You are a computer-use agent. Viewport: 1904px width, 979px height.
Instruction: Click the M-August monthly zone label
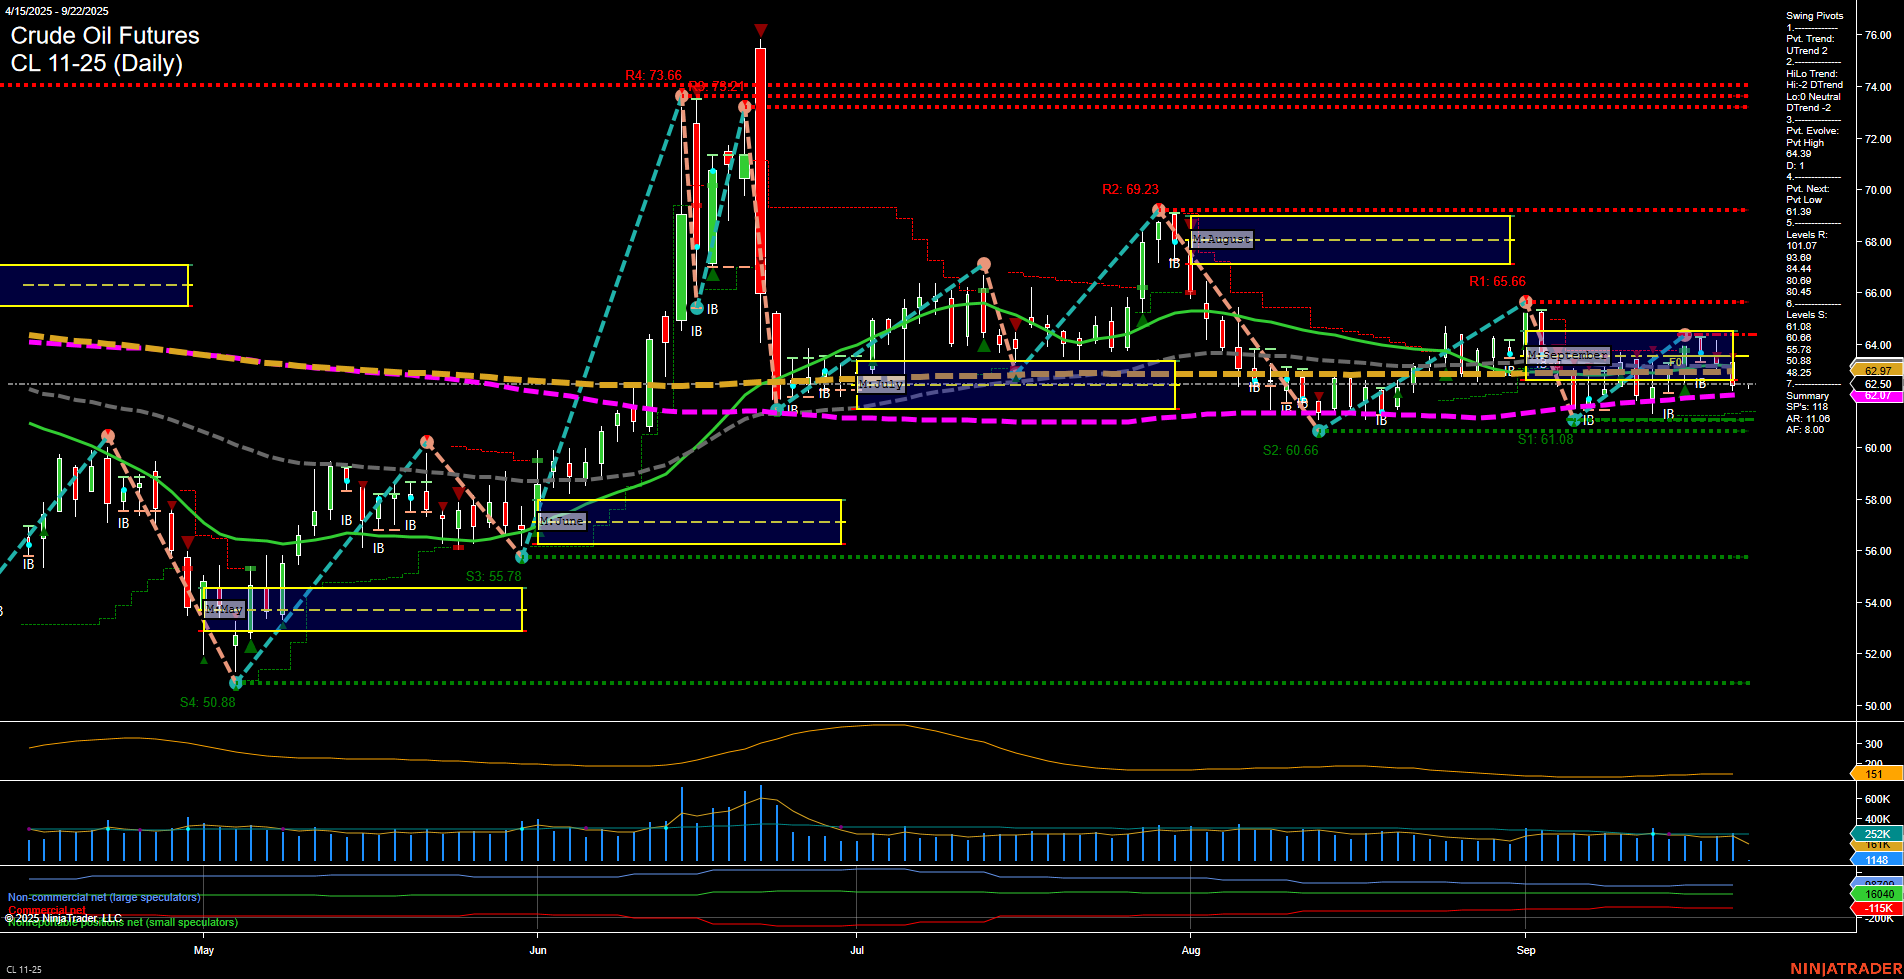point(1220,240)
